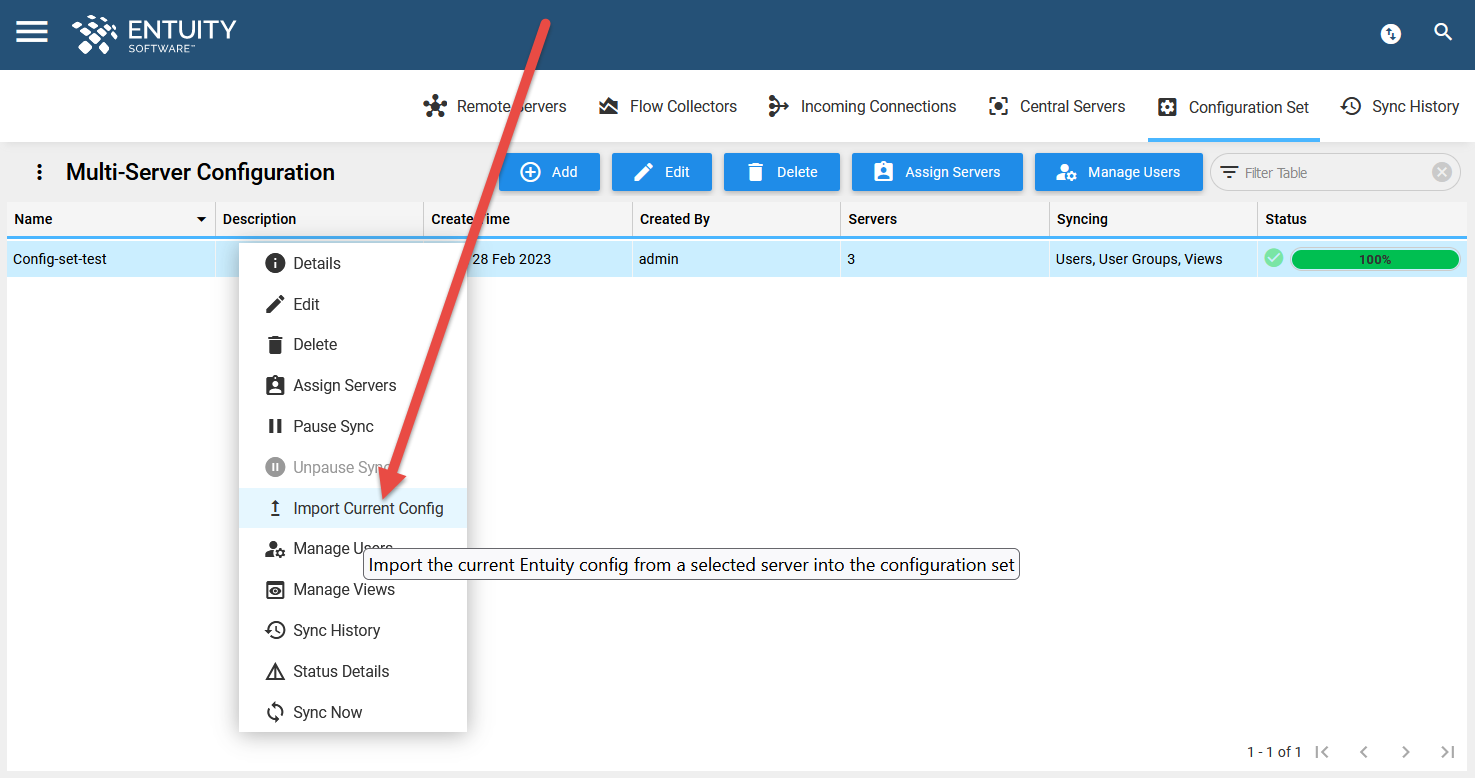The image size is (1475, 778).
Task: Go to the next page arrow
Action: pos(1406,752)
